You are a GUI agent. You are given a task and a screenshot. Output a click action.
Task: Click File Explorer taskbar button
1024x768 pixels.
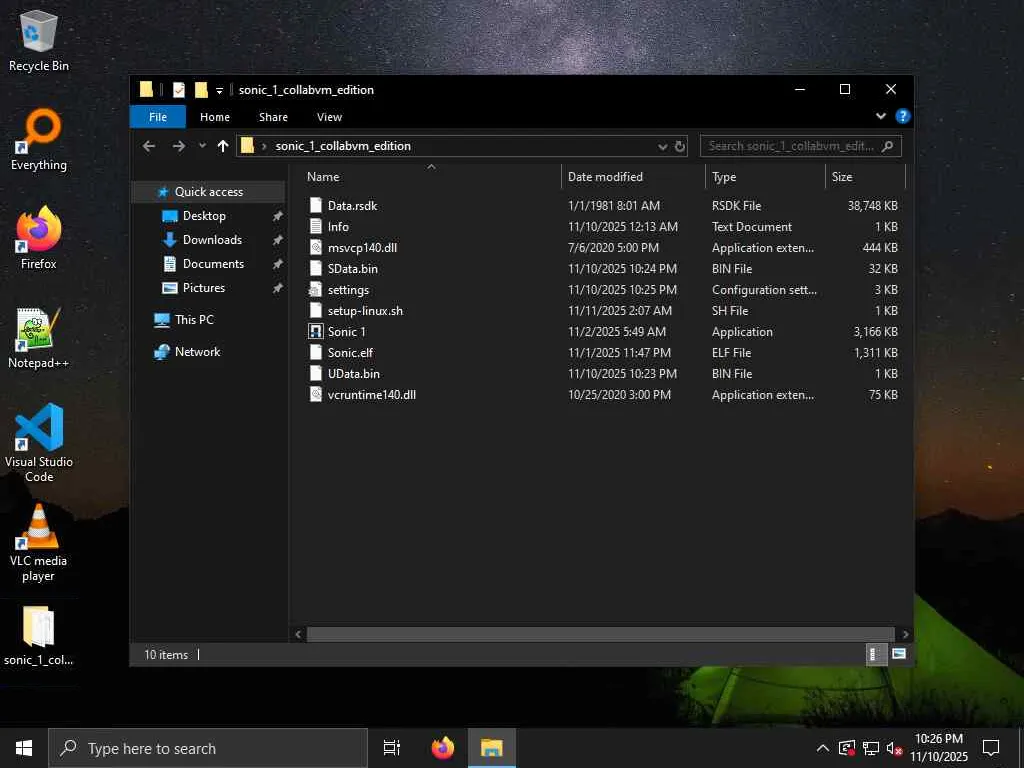click(492, 748)
